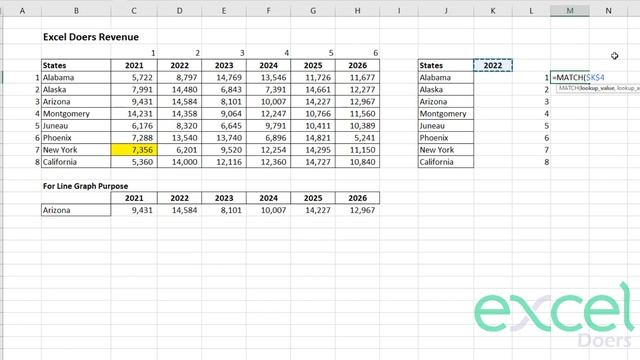Viewport: 640px width, 360px height.
Task: Click Alaska in the lookup table
Action: click(x=446, y=89)
